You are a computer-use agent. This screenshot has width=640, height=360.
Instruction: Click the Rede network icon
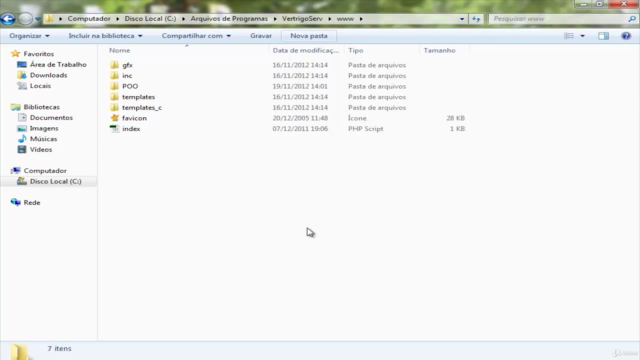pos(16,202)
